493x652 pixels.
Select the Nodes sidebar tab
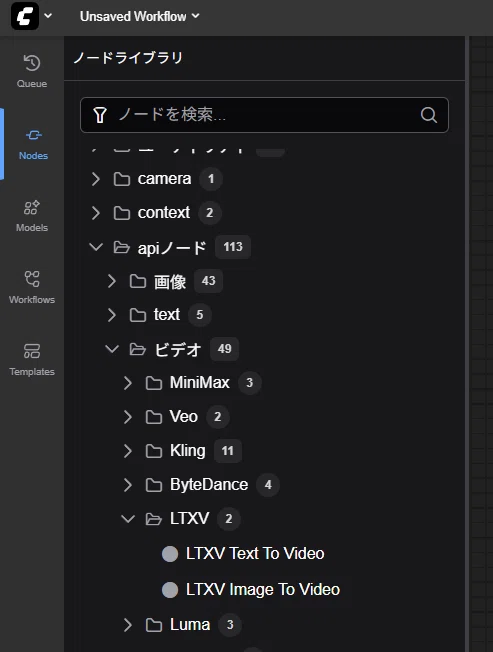(x=33, y=144)
